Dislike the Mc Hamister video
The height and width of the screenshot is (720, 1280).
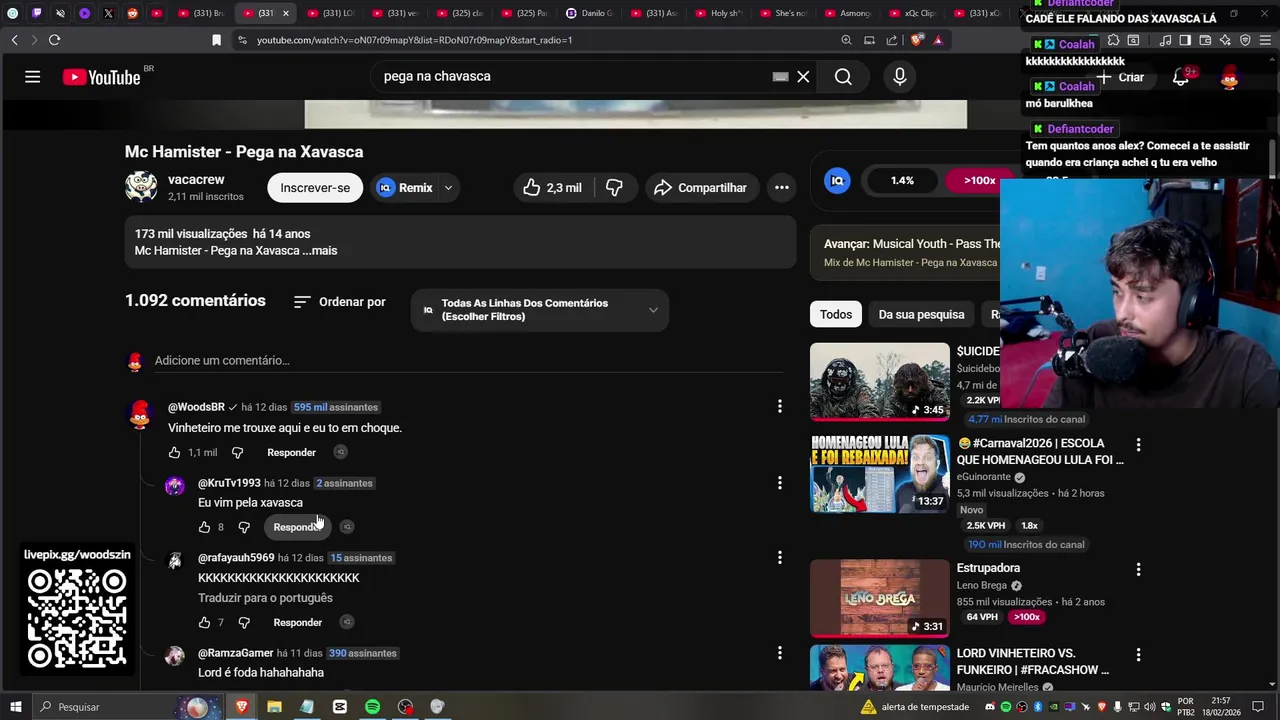pos(614,187)
